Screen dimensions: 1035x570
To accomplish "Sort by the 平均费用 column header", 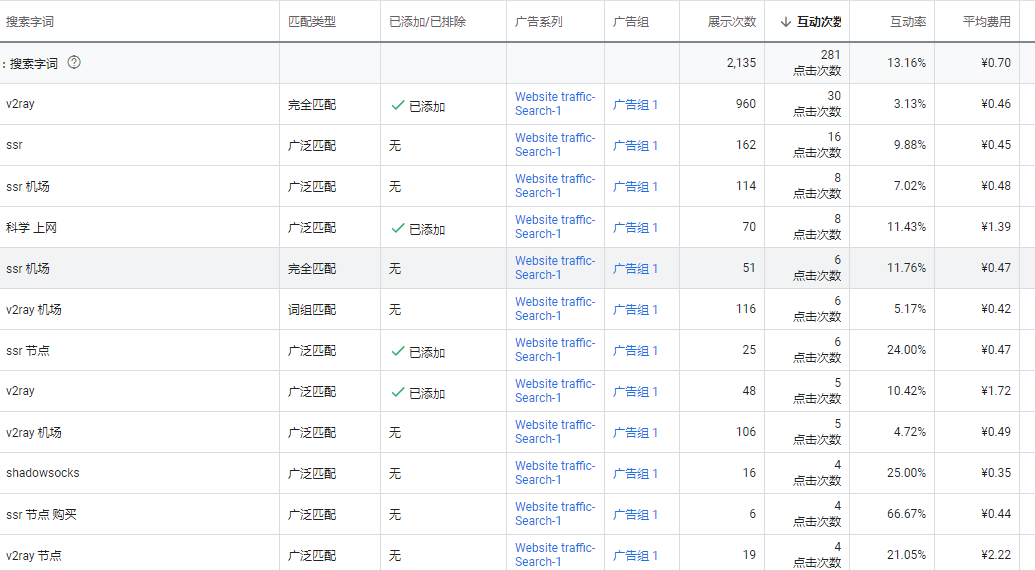I will 987,22.
